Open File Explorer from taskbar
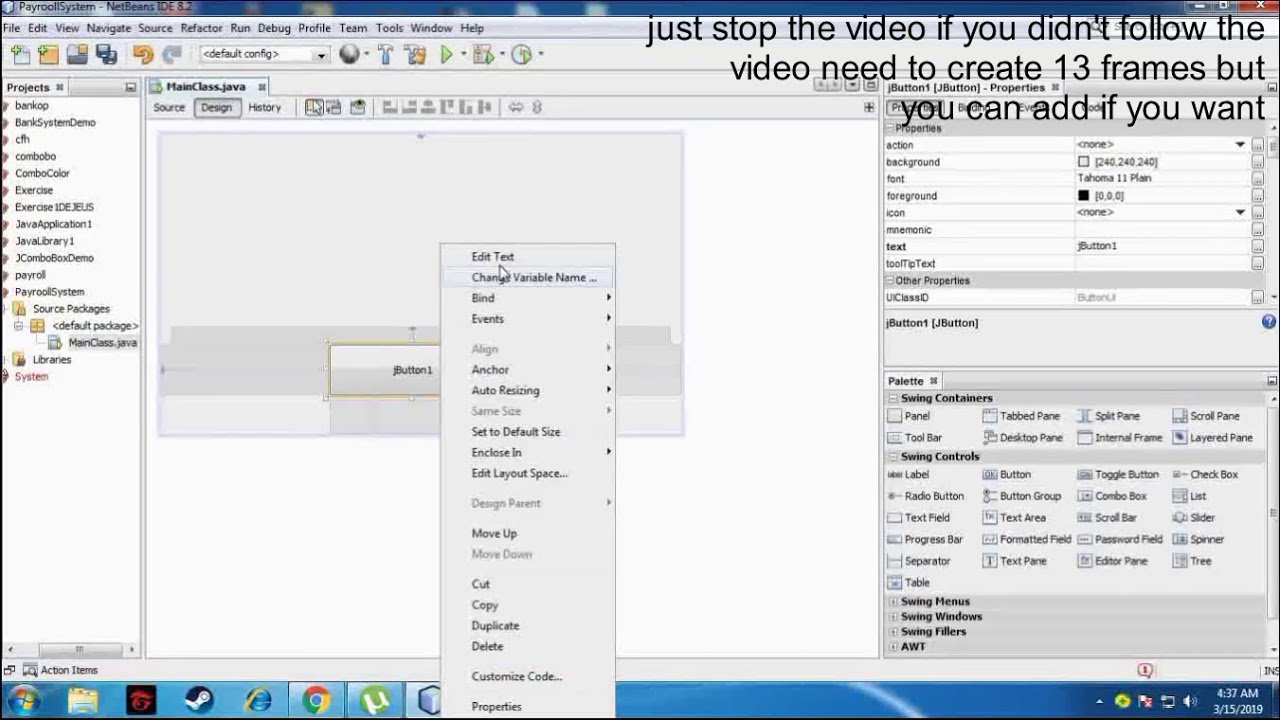Screen dimensions: 1280x720 (x=82, y=700)
